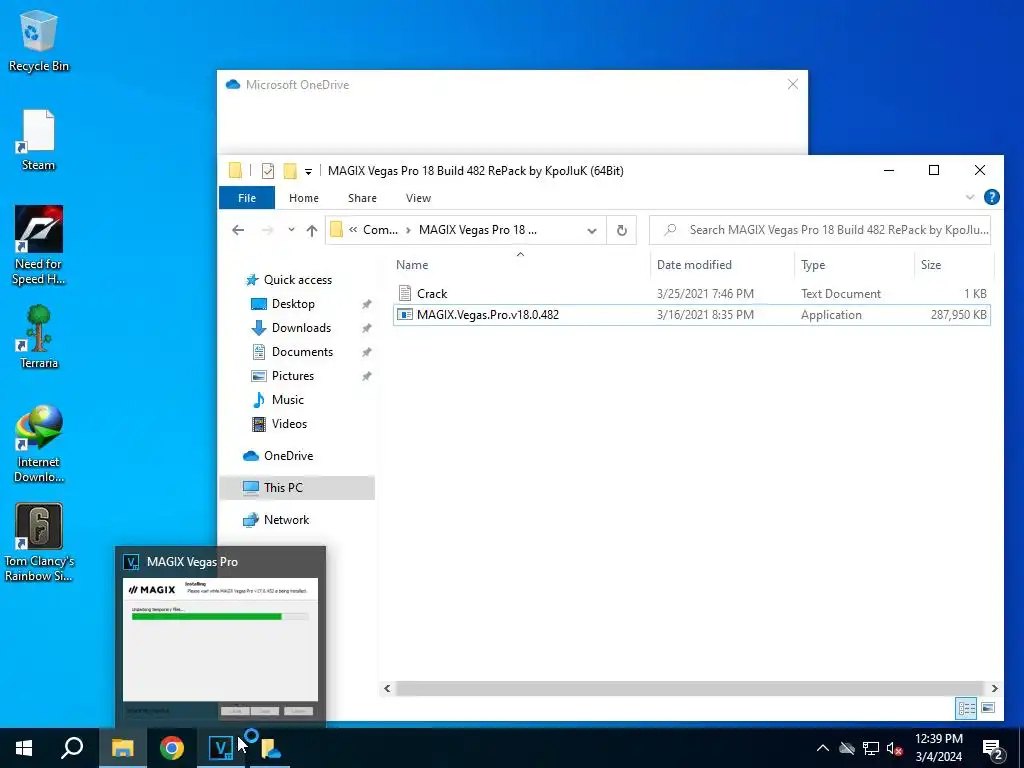The image size is (1024, 768).
Task: Select This PC in navigation pane
Action: pyautogui.click(x=297, y=488)
